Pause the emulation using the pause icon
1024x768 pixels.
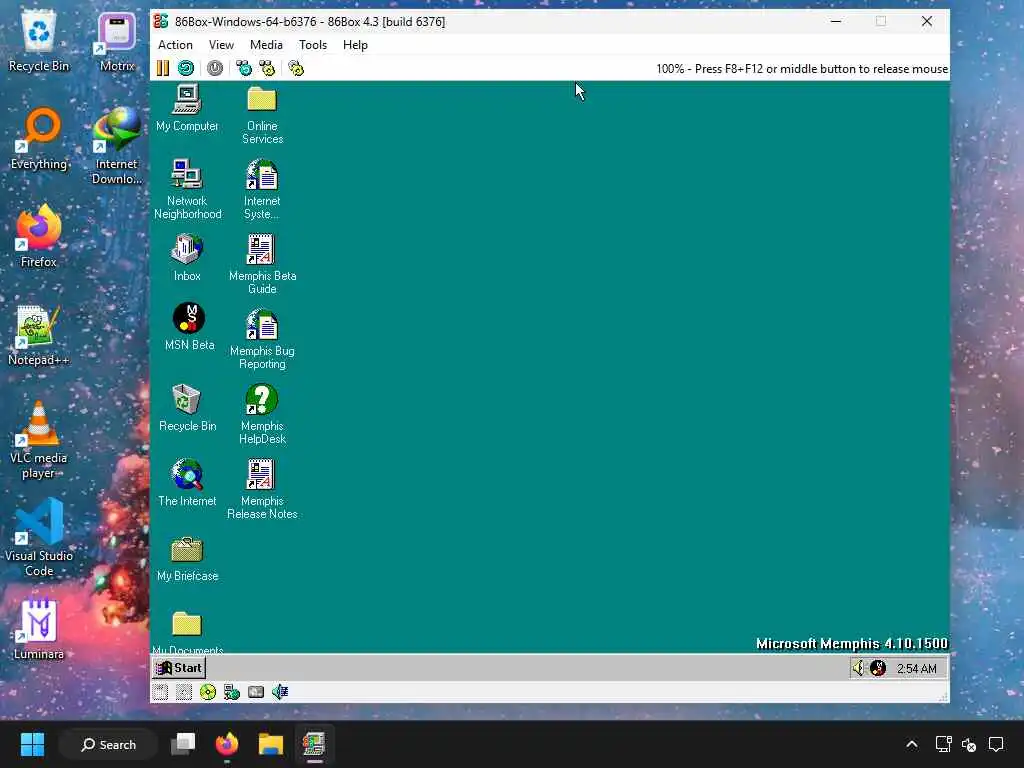pos(163,68)
